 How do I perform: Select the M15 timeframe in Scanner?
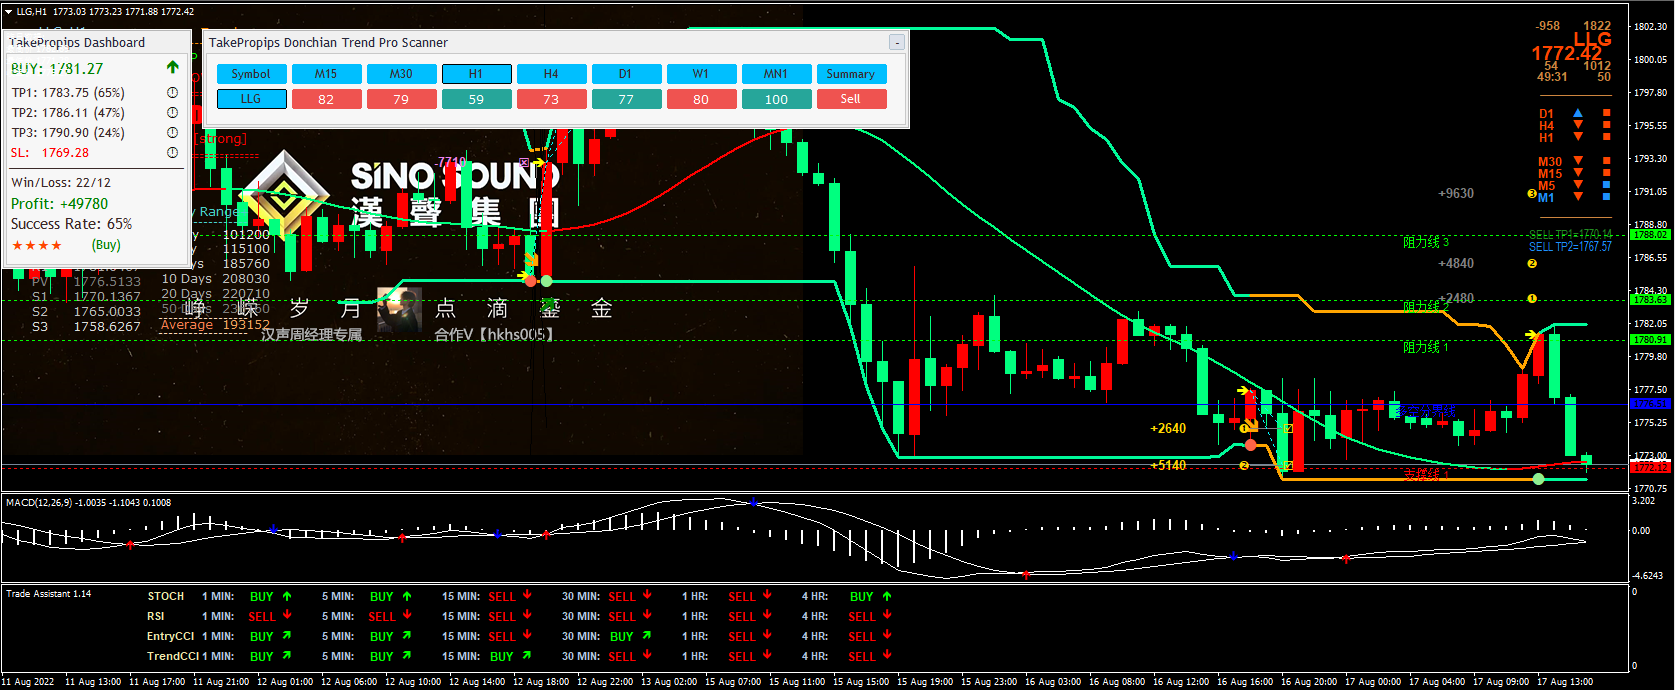click(326, 74)
